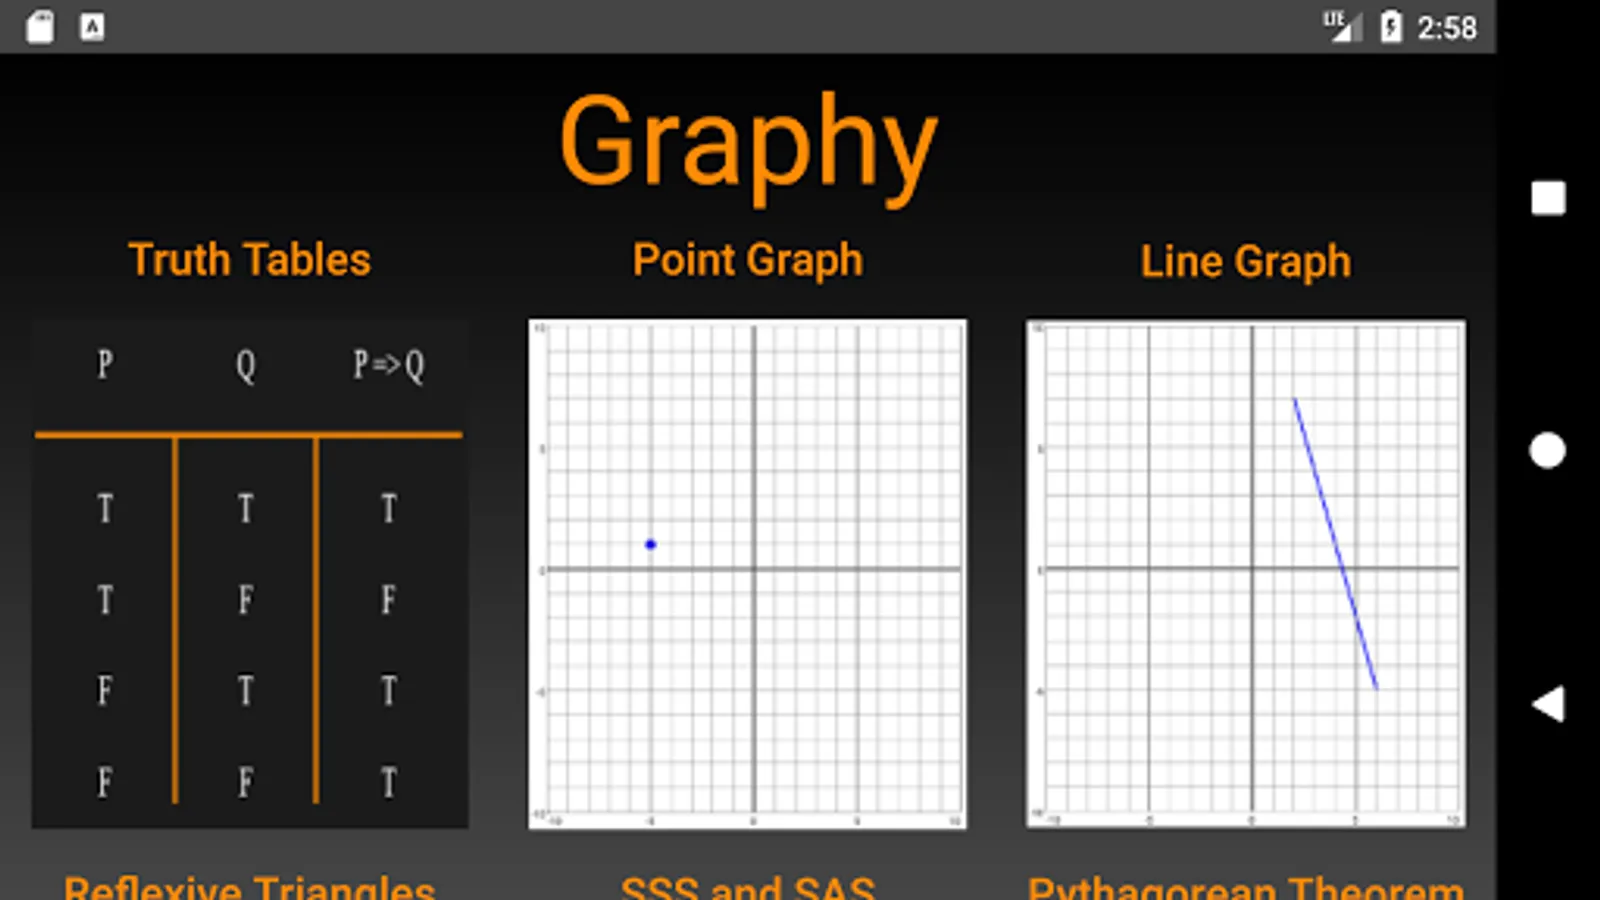Open the Truth Tables section
Screen dimensions: 1600x900
tap(250, 260)
